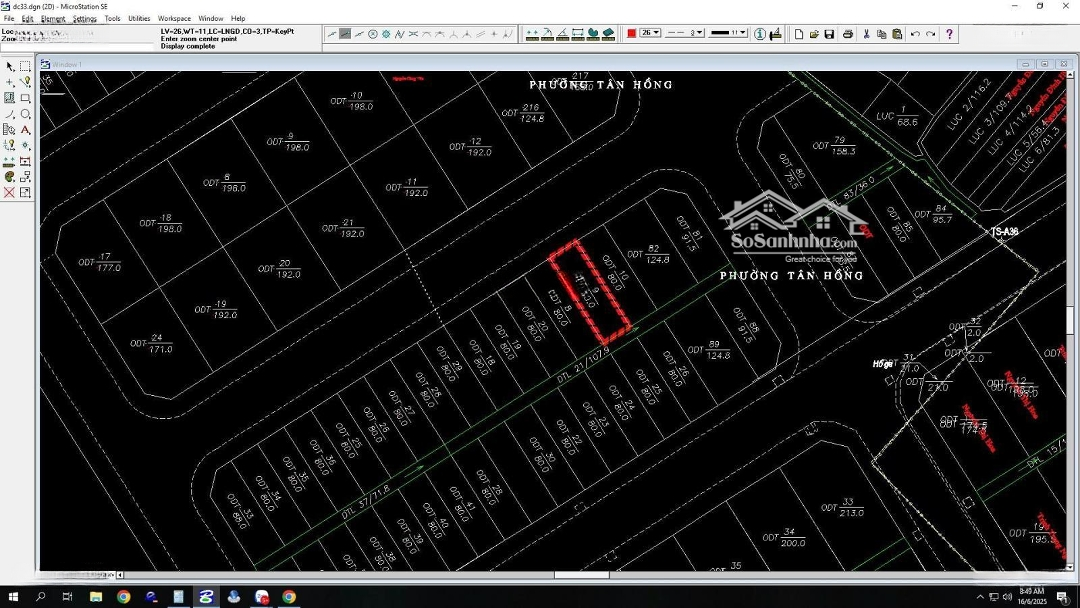The width and height of the screenshot is (1080, 608).
Task: Click the red active color swatch
Action: click(632, 33)
